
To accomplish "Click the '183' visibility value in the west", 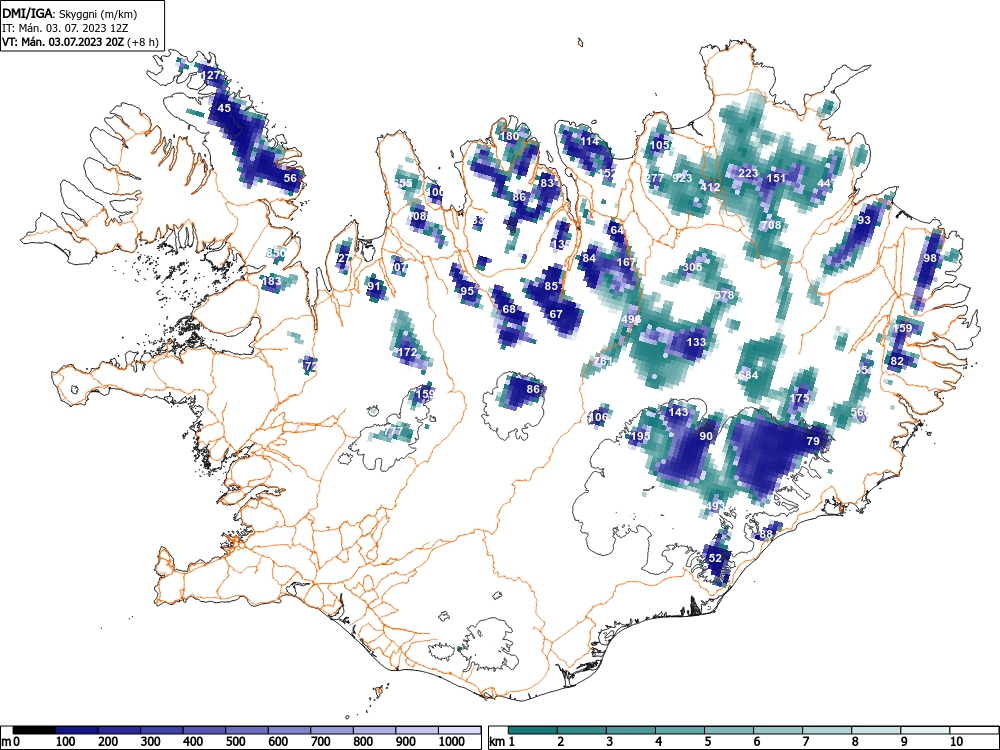I will point(271,281).
